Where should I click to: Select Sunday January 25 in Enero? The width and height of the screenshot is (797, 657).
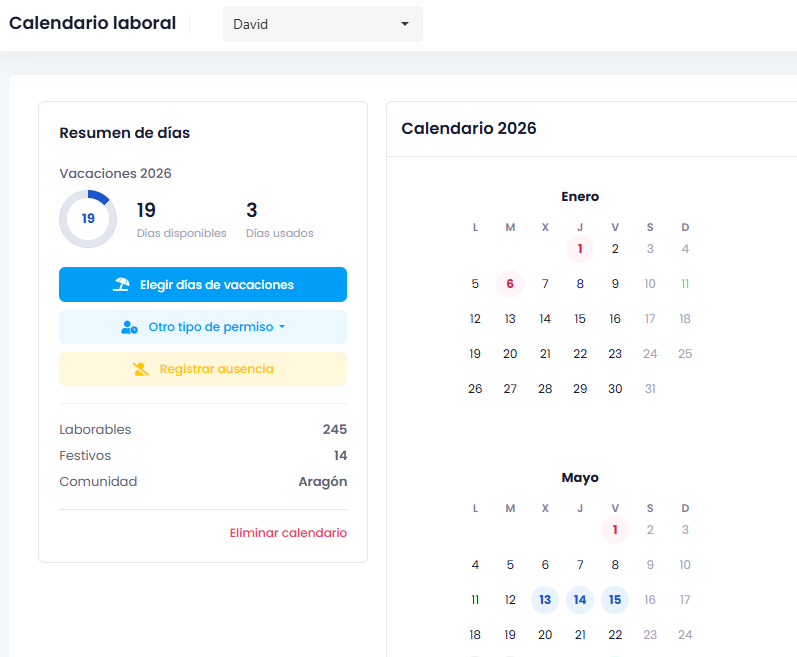pyautogui.click(x=685, y=354)
